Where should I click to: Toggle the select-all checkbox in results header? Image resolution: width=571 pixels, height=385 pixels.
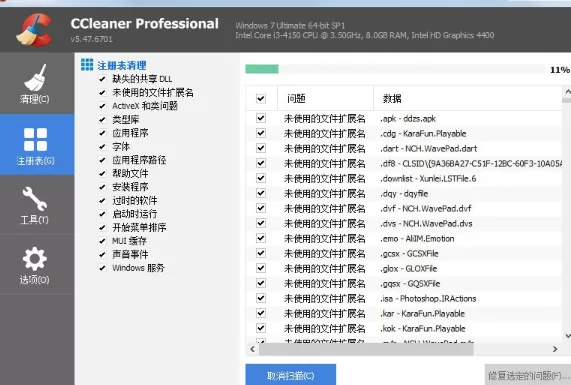pos(261,98)
